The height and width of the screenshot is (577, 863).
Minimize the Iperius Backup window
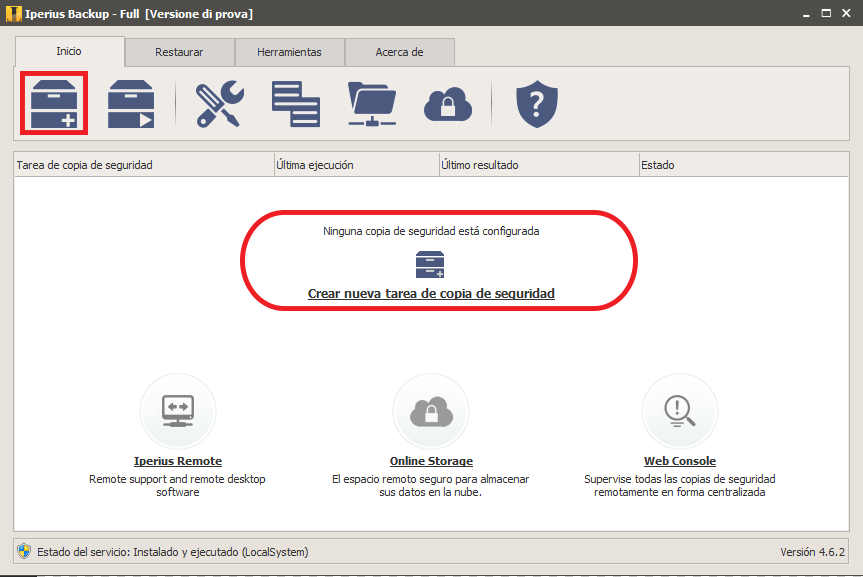[806, 14]
